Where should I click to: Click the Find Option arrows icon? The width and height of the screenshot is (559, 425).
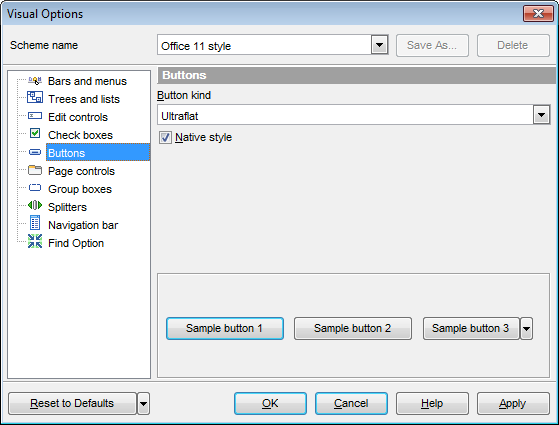click(35, 241)
